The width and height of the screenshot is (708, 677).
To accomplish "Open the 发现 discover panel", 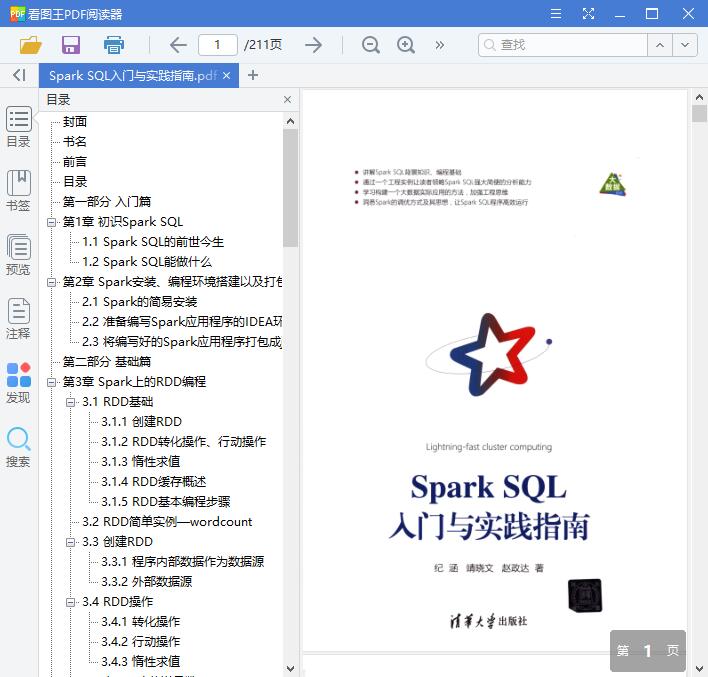I will [19, 383].
